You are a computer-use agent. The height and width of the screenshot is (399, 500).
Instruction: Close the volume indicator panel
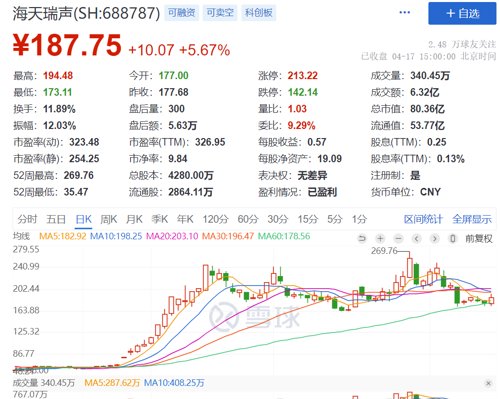tap(488, 383)
